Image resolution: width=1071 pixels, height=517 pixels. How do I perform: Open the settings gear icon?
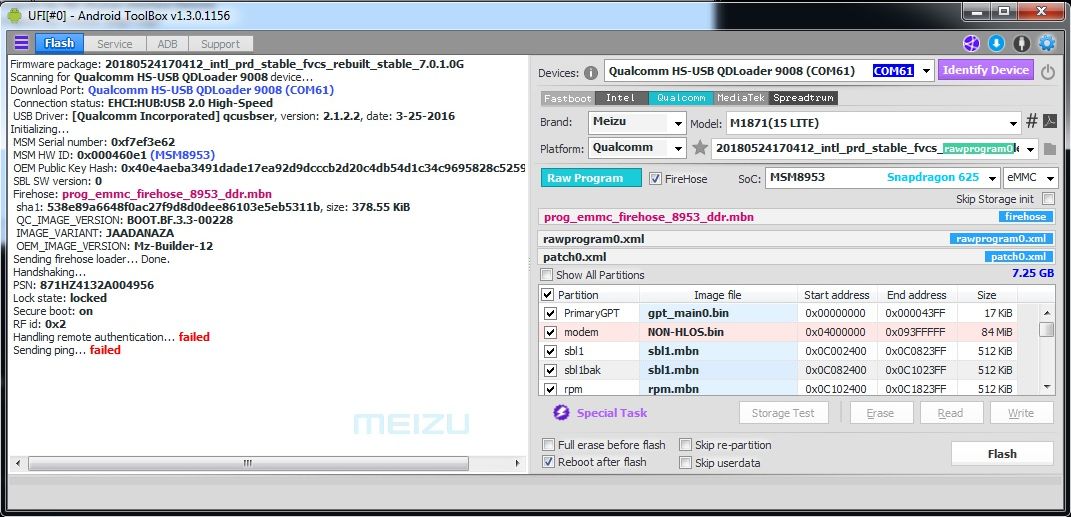coord(1047,44)
